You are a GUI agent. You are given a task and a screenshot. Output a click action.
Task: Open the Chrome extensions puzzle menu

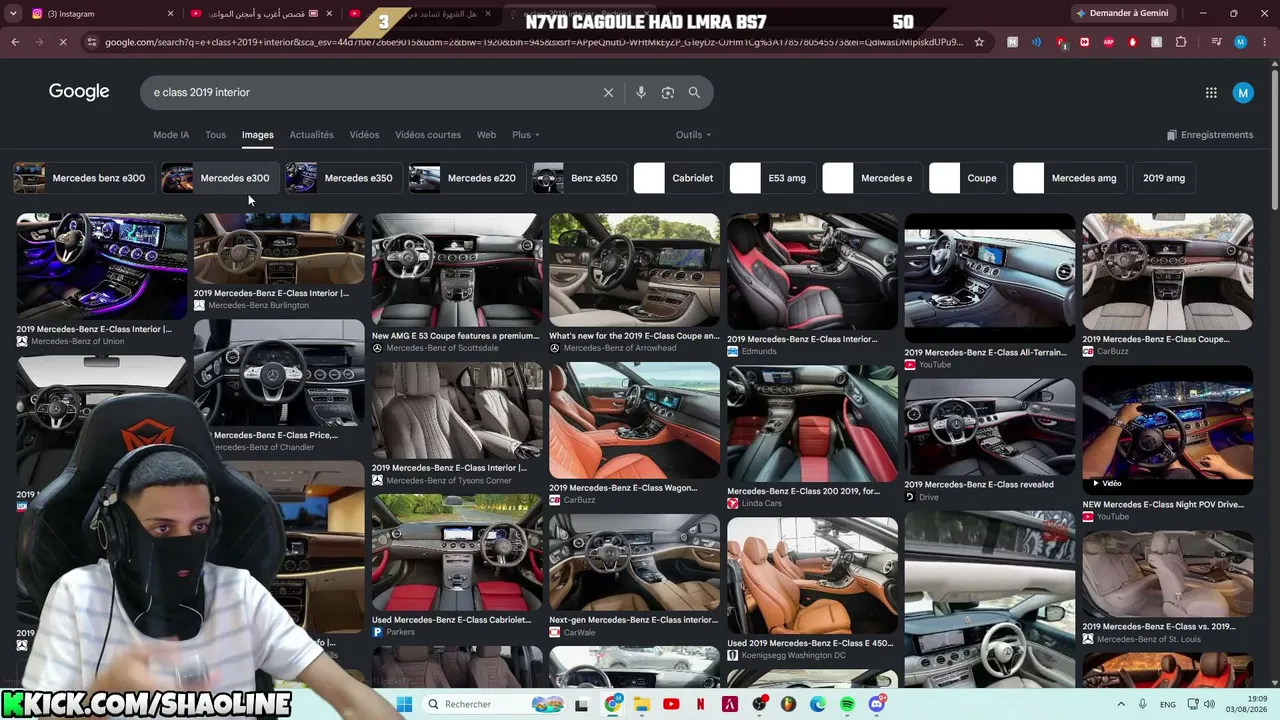click(x=1181, y=42)
